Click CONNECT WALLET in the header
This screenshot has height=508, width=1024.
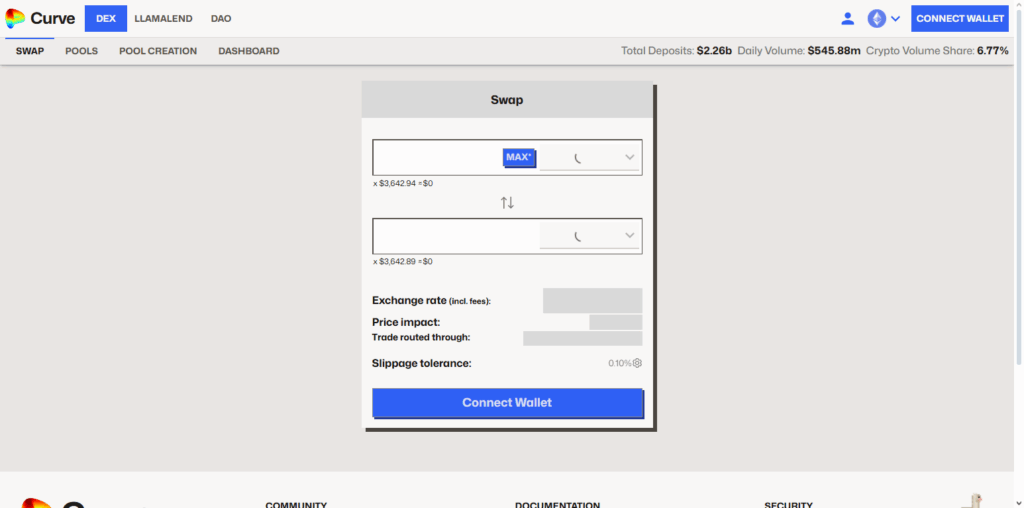pyautogui.click(x=960, y=18)
